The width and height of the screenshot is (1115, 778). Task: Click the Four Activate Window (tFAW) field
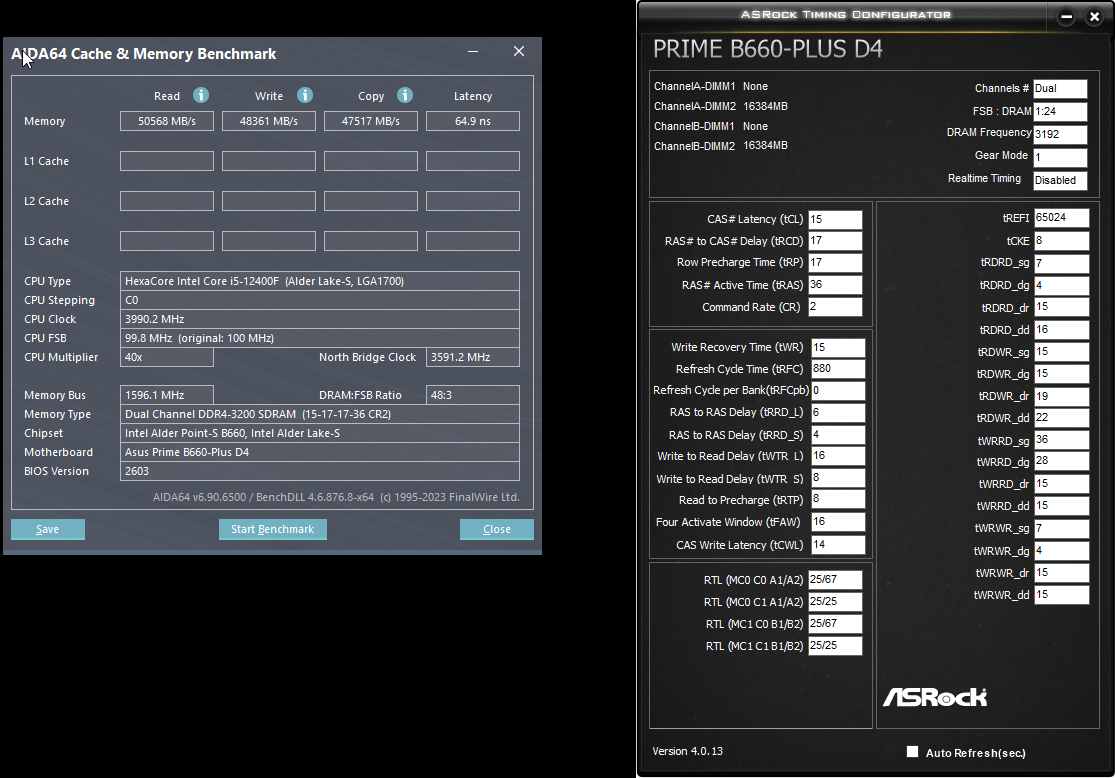pyautogui.click(x=838, y=522)
